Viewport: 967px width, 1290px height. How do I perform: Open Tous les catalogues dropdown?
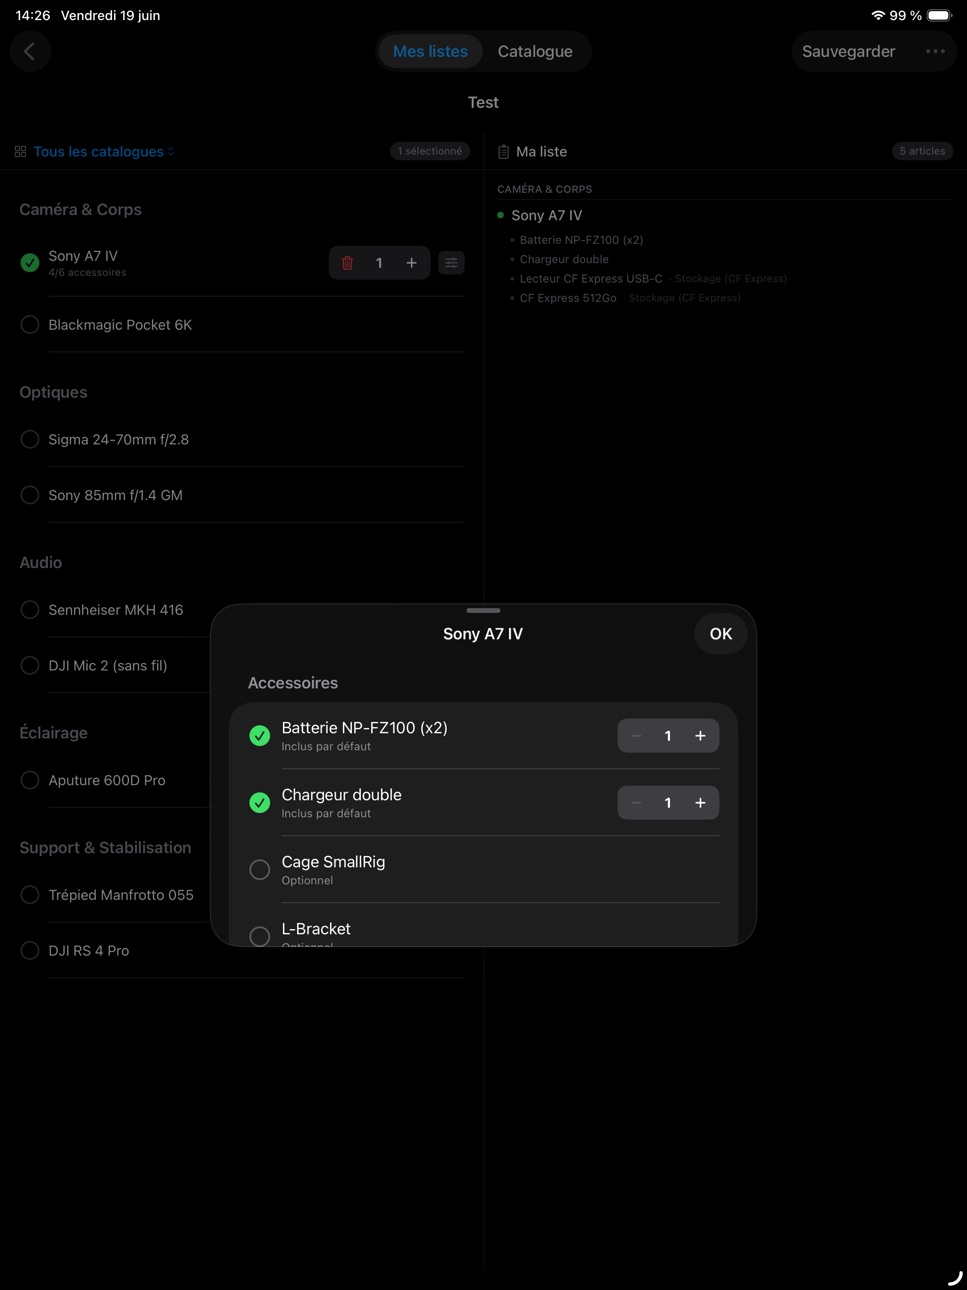click(x=104, y=152)
